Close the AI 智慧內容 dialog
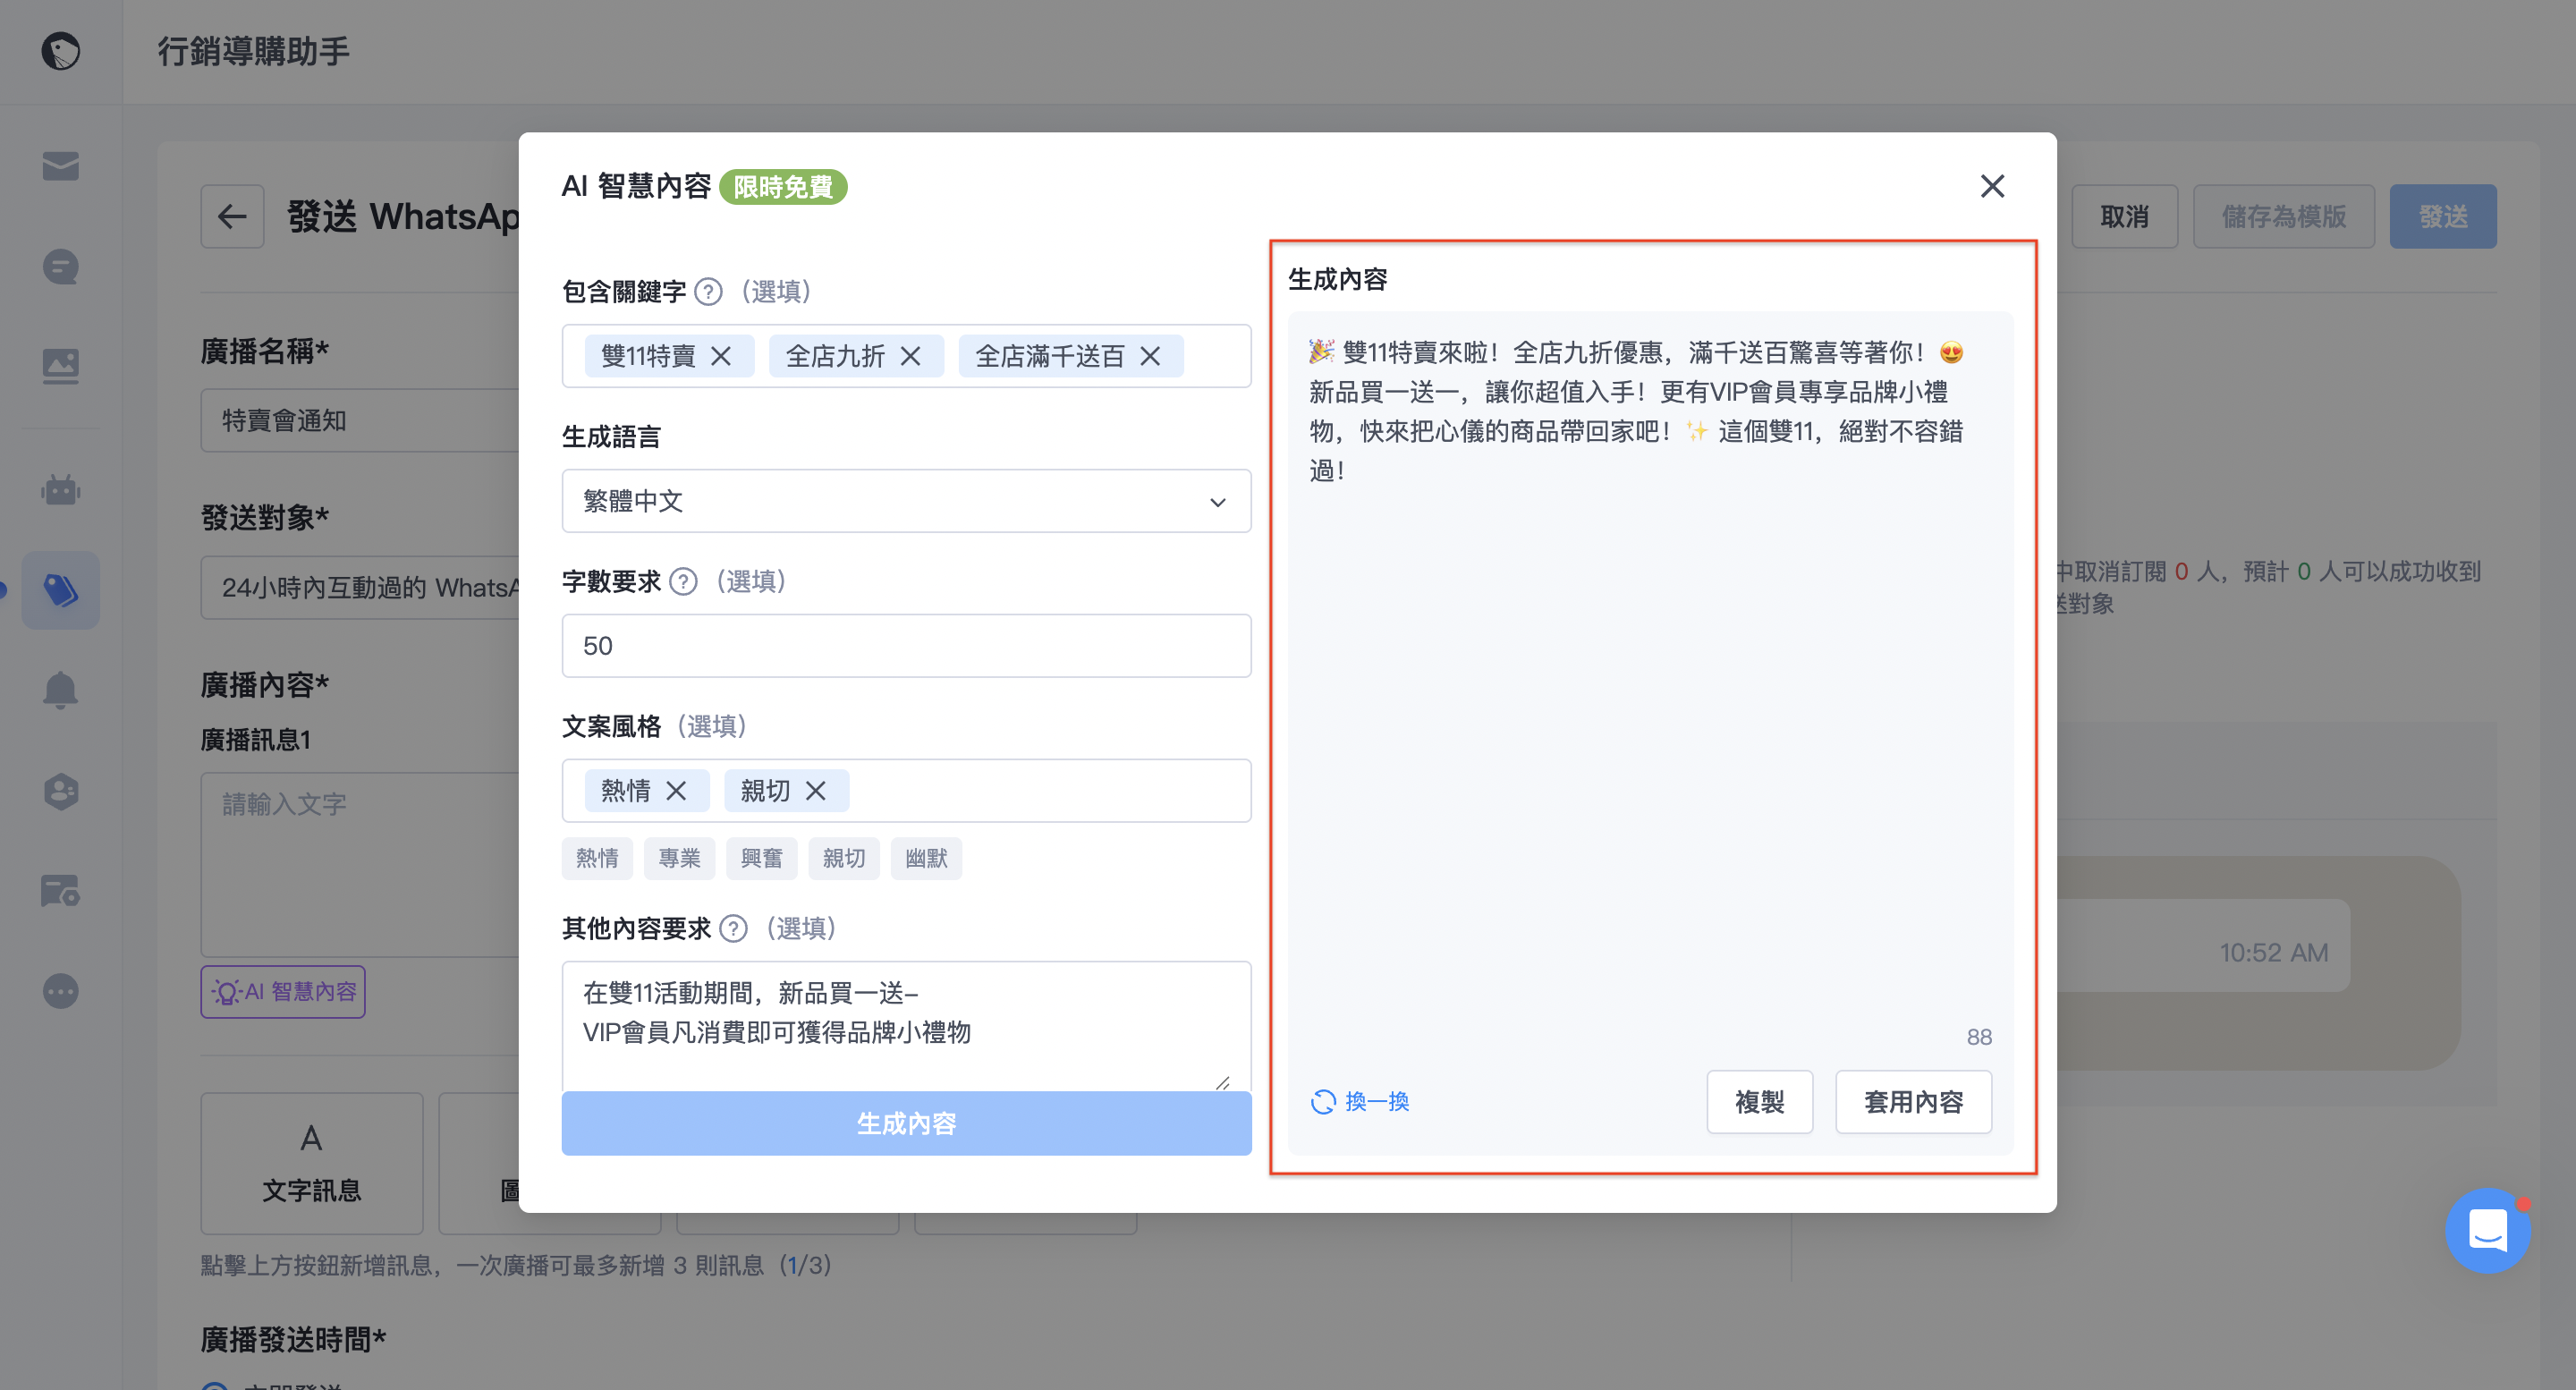 [x=1992, y=186]
